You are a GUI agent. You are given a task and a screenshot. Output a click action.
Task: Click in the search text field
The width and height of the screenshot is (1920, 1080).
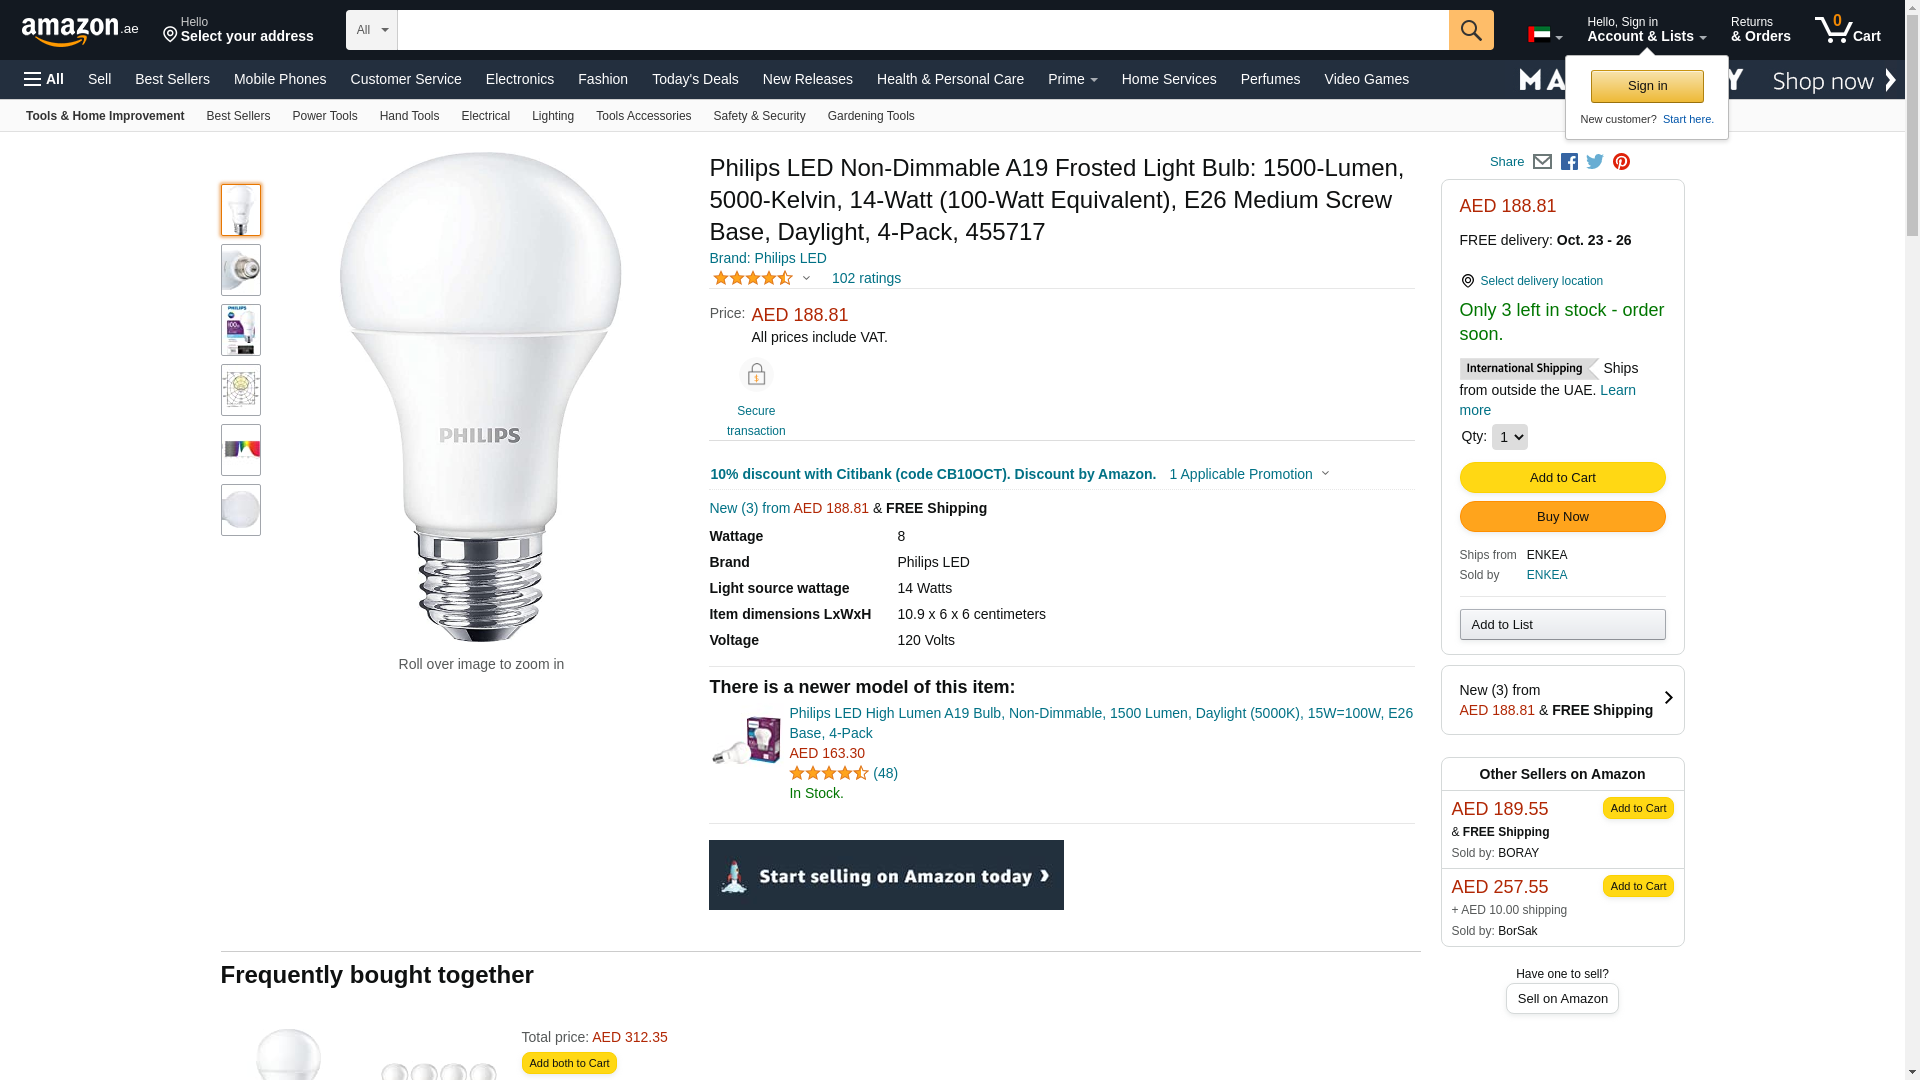click(x=922, y=30)
